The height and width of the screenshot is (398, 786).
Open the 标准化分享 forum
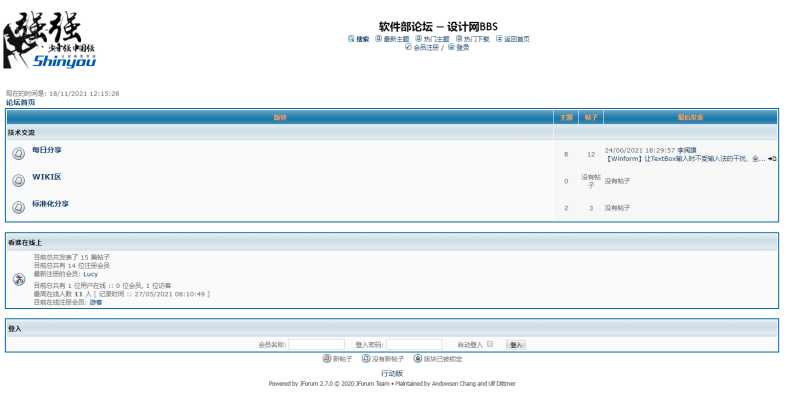point(51,204)
